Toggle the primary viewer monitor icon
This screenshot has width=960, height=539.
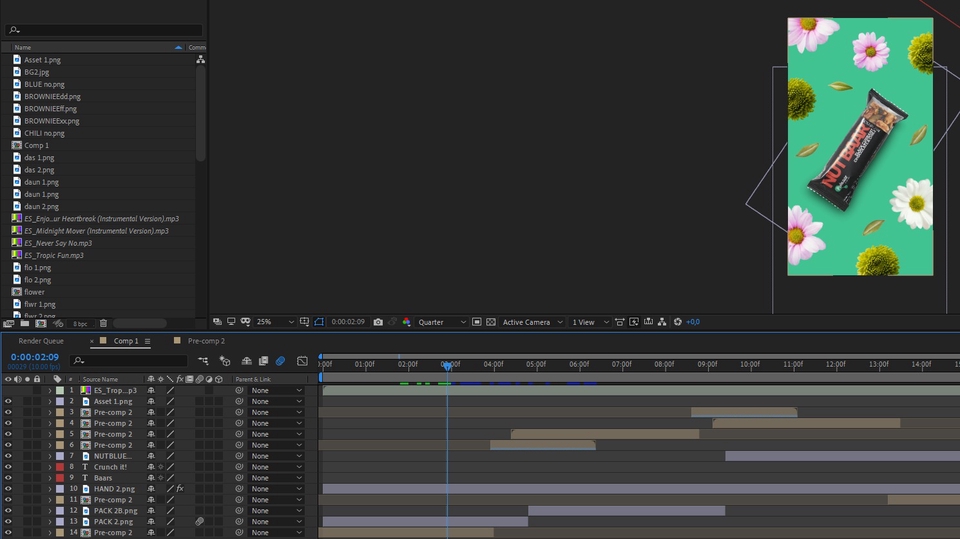[x=231, y=322]
